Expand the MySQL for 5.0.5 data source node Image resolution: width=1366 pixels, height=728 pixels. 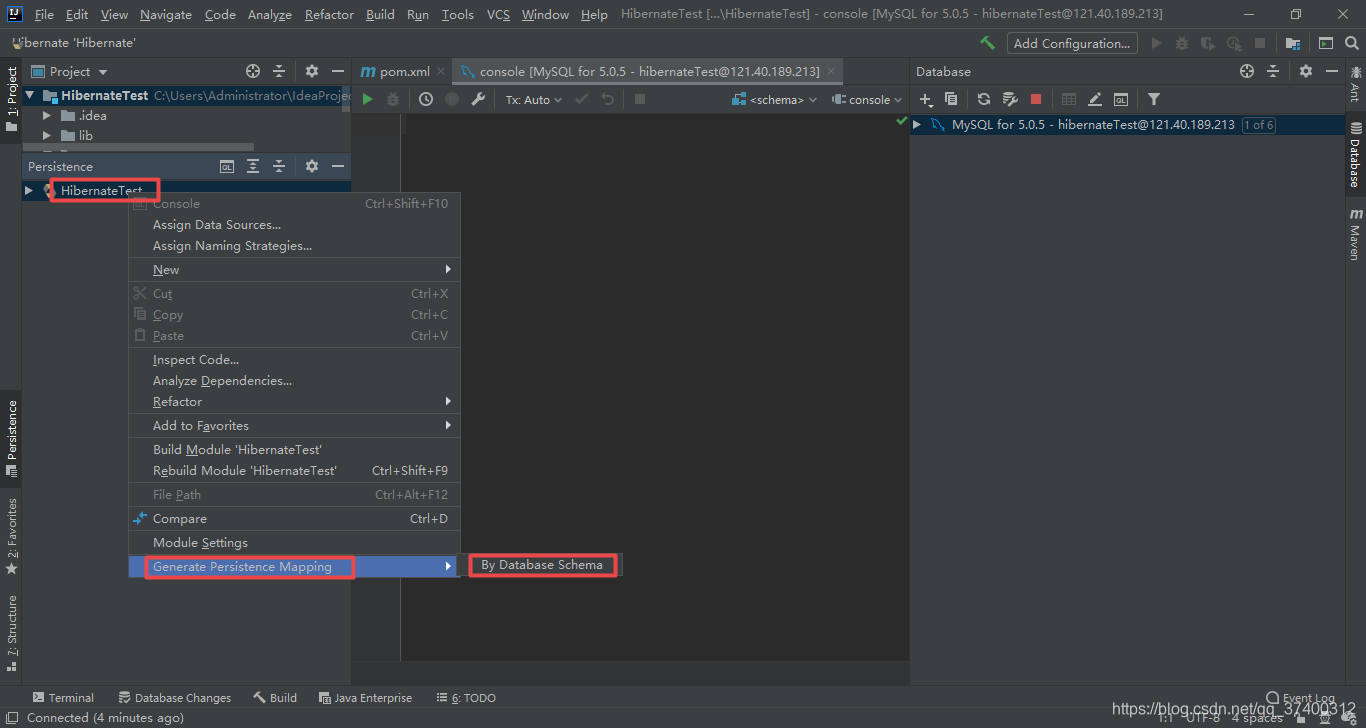pos(917,125)
